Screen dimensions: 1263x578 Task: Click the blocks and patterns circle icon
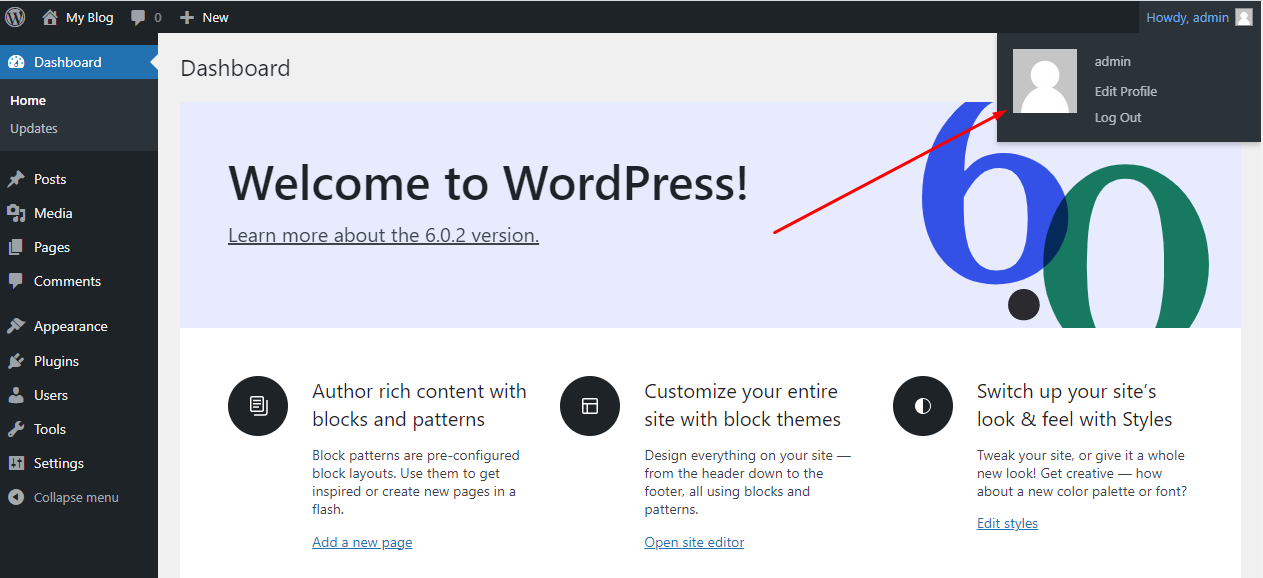pos(258,406)
